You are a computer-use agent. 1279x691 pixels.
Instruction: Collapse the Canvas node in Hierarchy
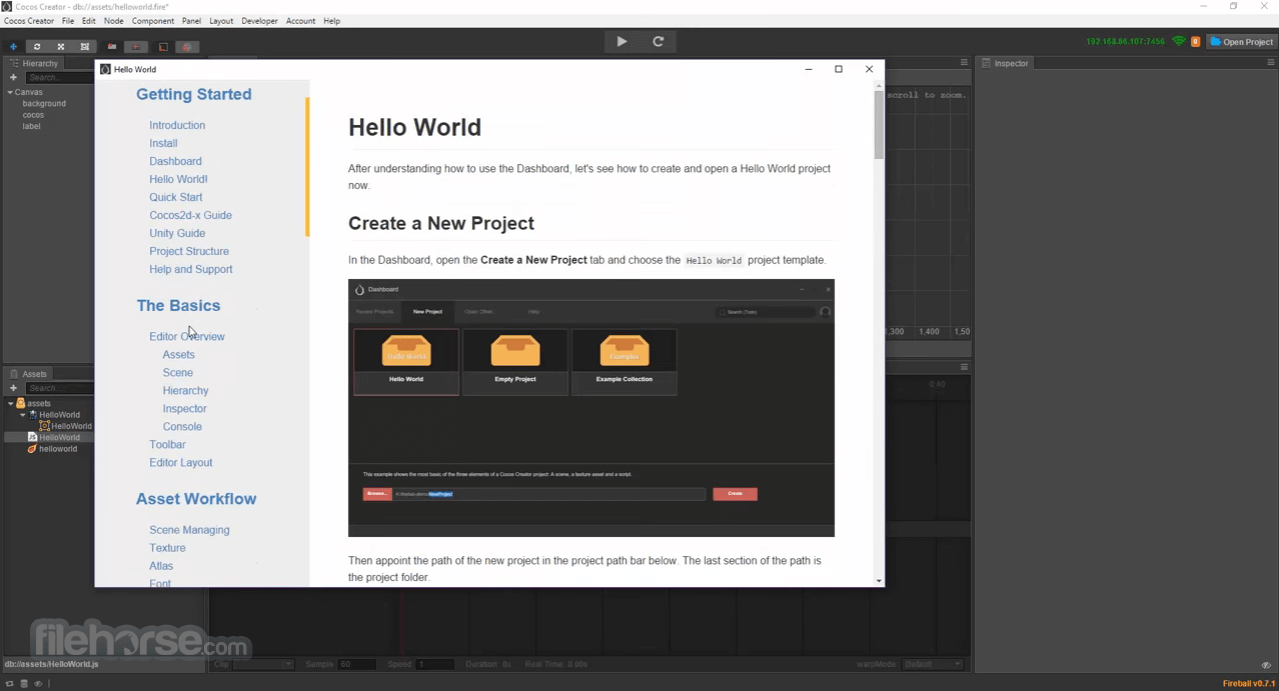[x=10, y=92]
